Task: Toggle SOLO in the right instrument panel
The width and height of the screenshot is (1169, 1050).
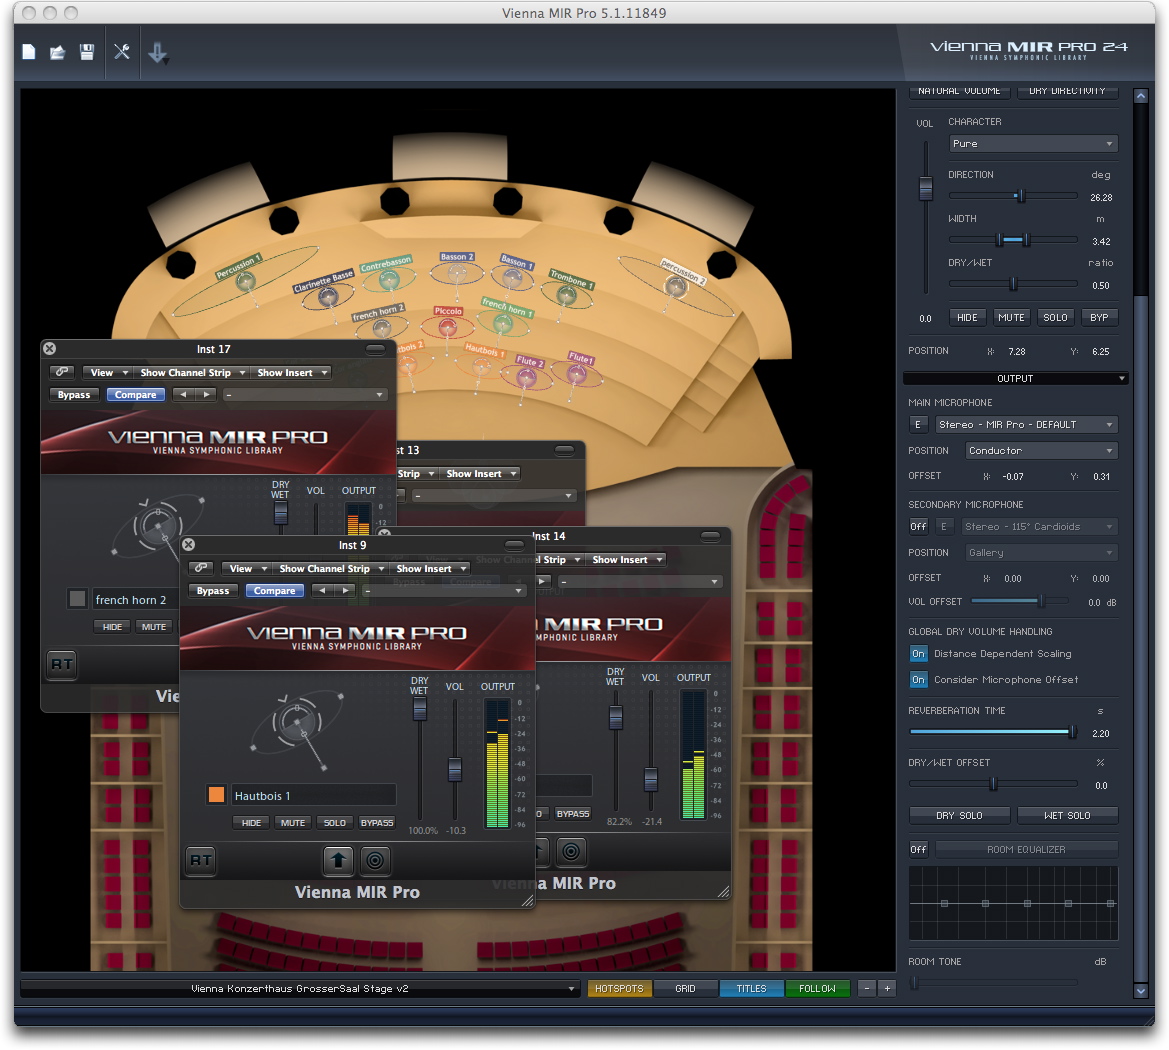Action: click(x=1055, y=318)
